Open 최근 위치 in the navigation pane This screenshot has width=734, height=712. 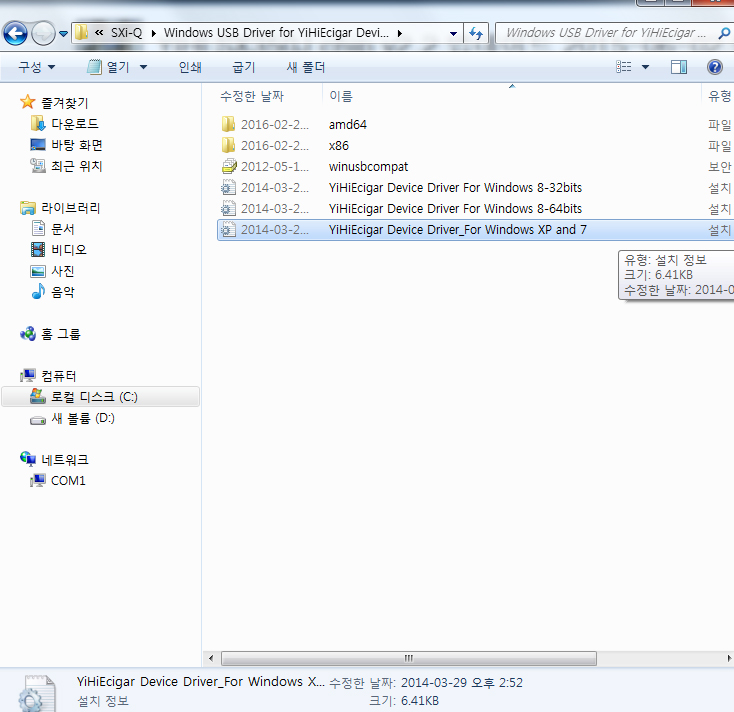point(76,166)
